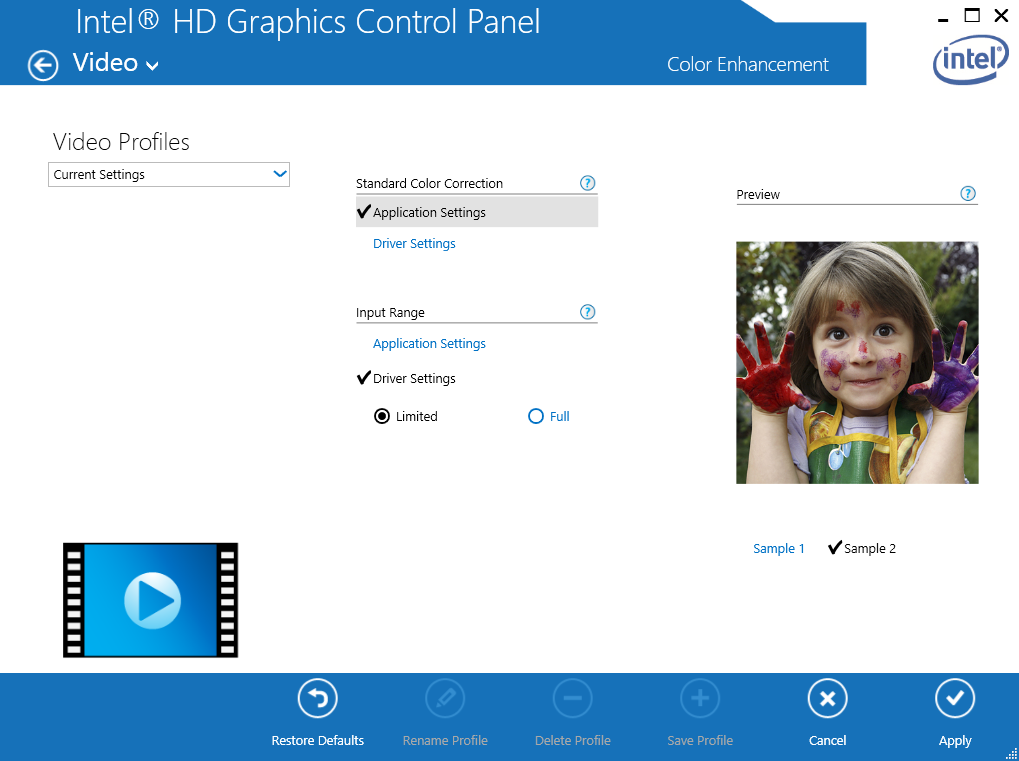Open the Video section dropdown chevron

152,66
